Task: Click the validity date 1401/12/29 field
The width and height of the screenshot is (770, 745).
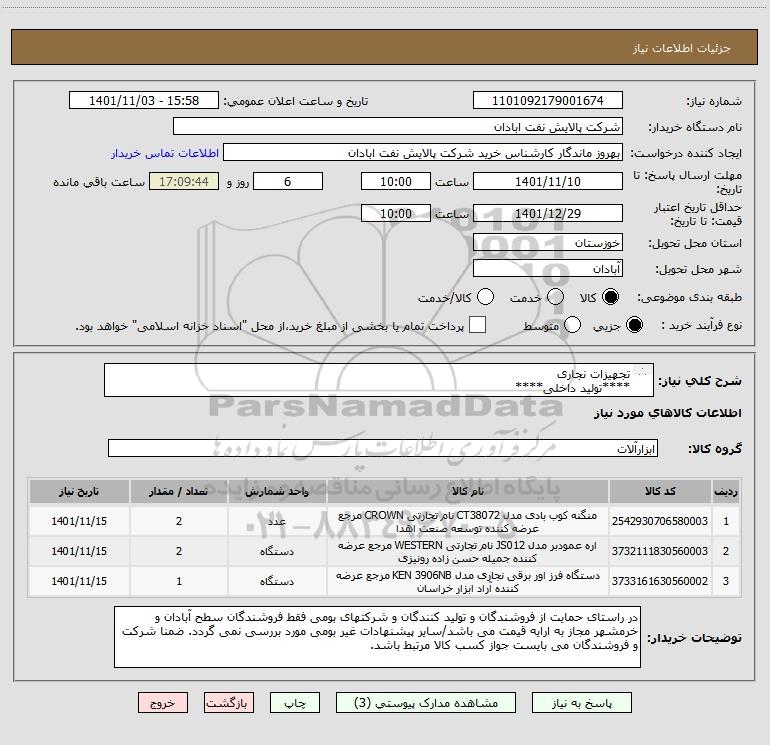Action: (x=548, y=213)
